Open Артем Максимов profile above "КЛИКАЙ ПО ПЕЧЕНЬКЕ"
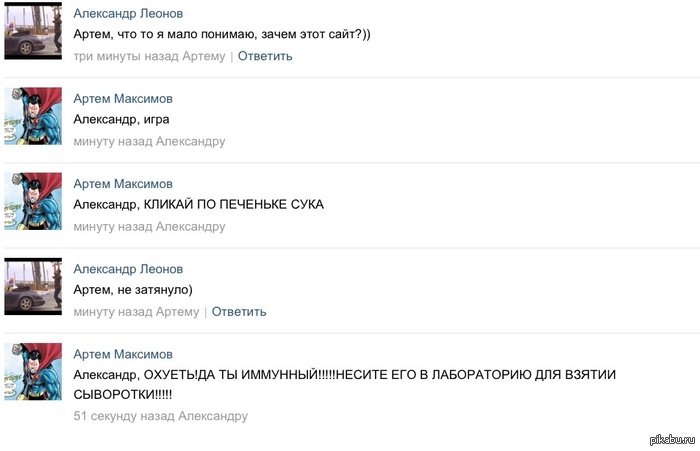 pyautogui.click(x=123, y=184)
